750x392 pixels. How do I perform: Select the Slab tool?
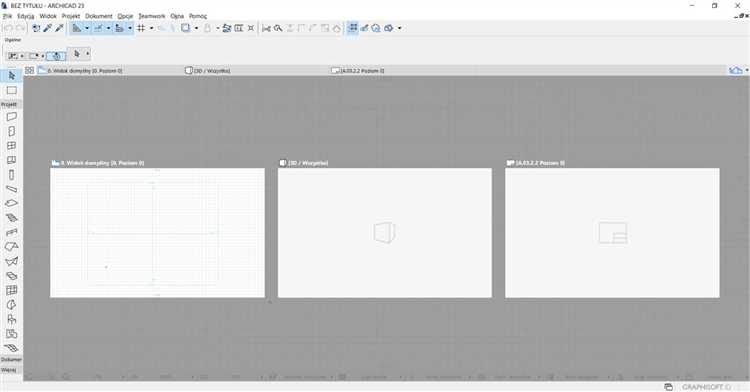click(x=11, y=203)
